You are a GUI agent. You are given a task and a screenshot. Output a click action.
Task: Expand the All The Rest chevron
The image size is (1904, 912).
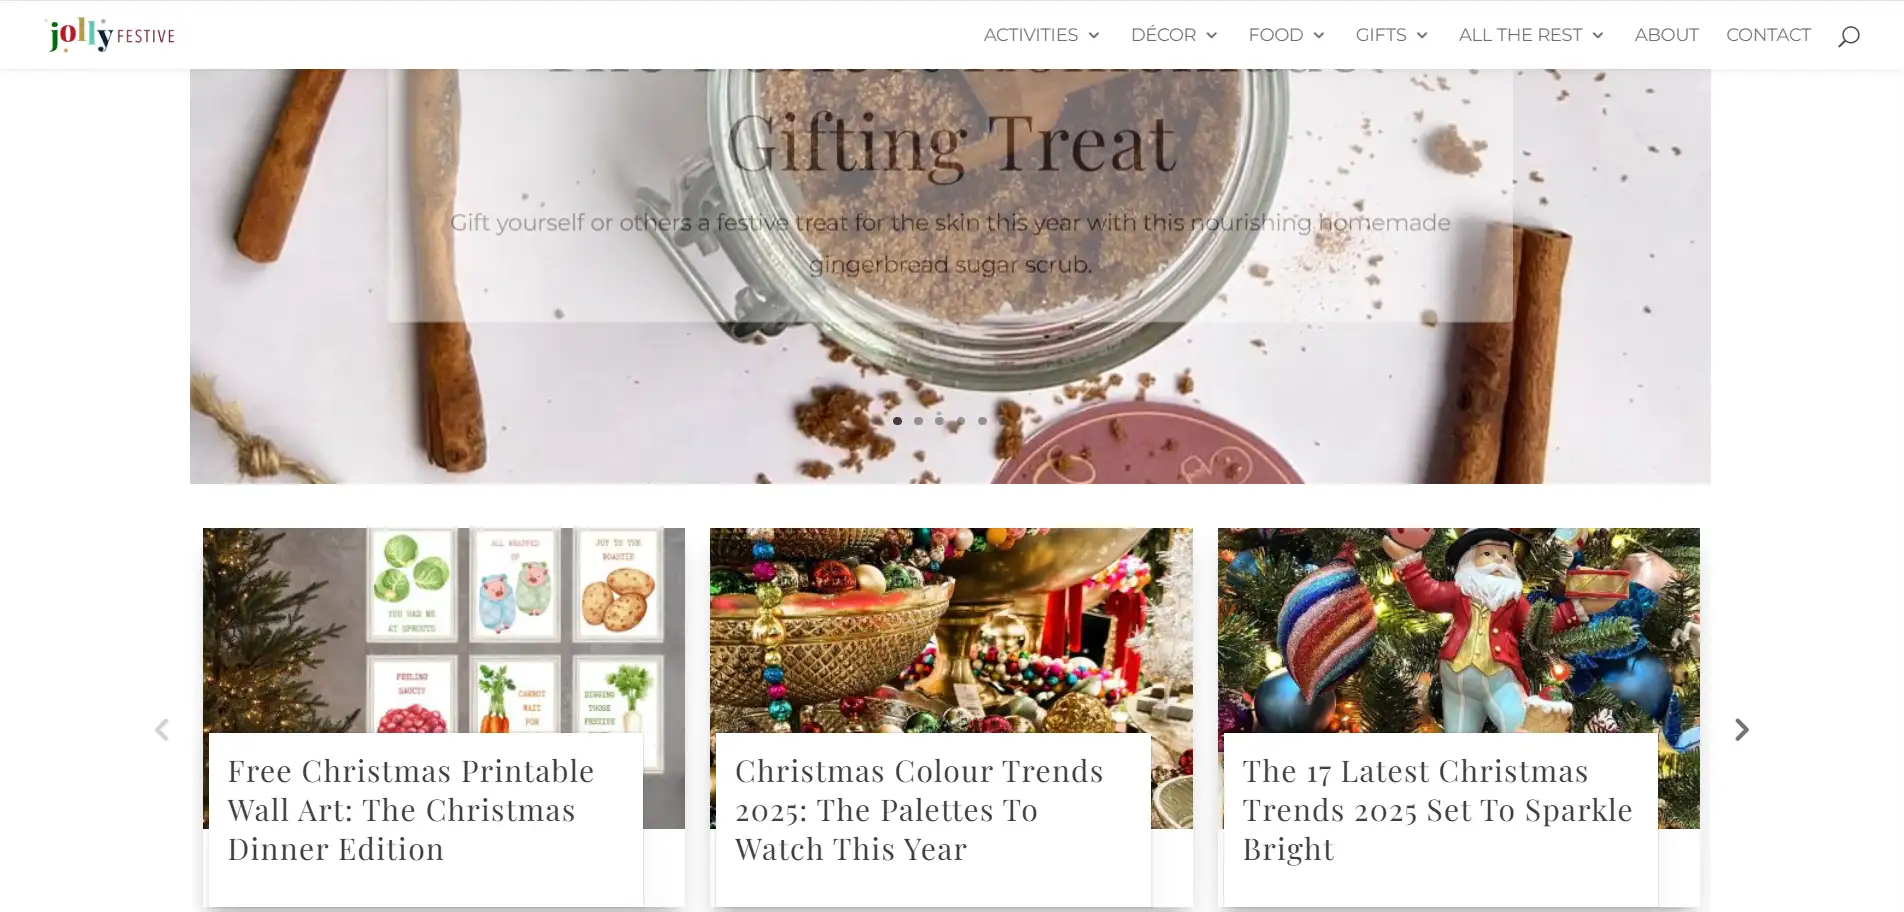coord(1598,35)
